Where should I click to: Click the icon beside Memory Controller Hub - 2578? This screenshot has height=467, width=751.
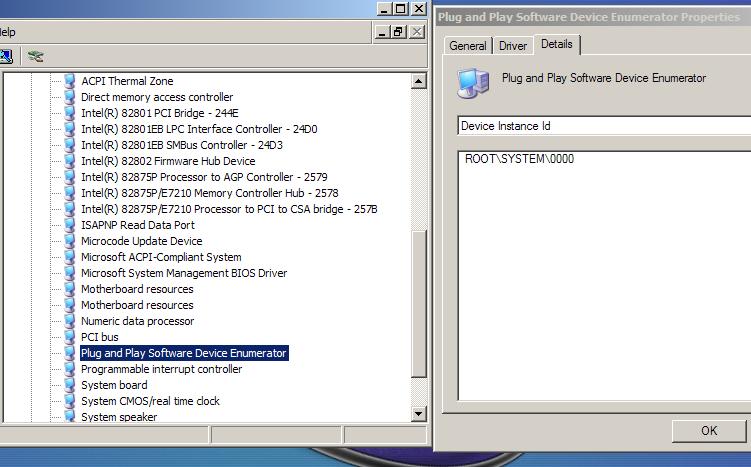coord(69,193)
